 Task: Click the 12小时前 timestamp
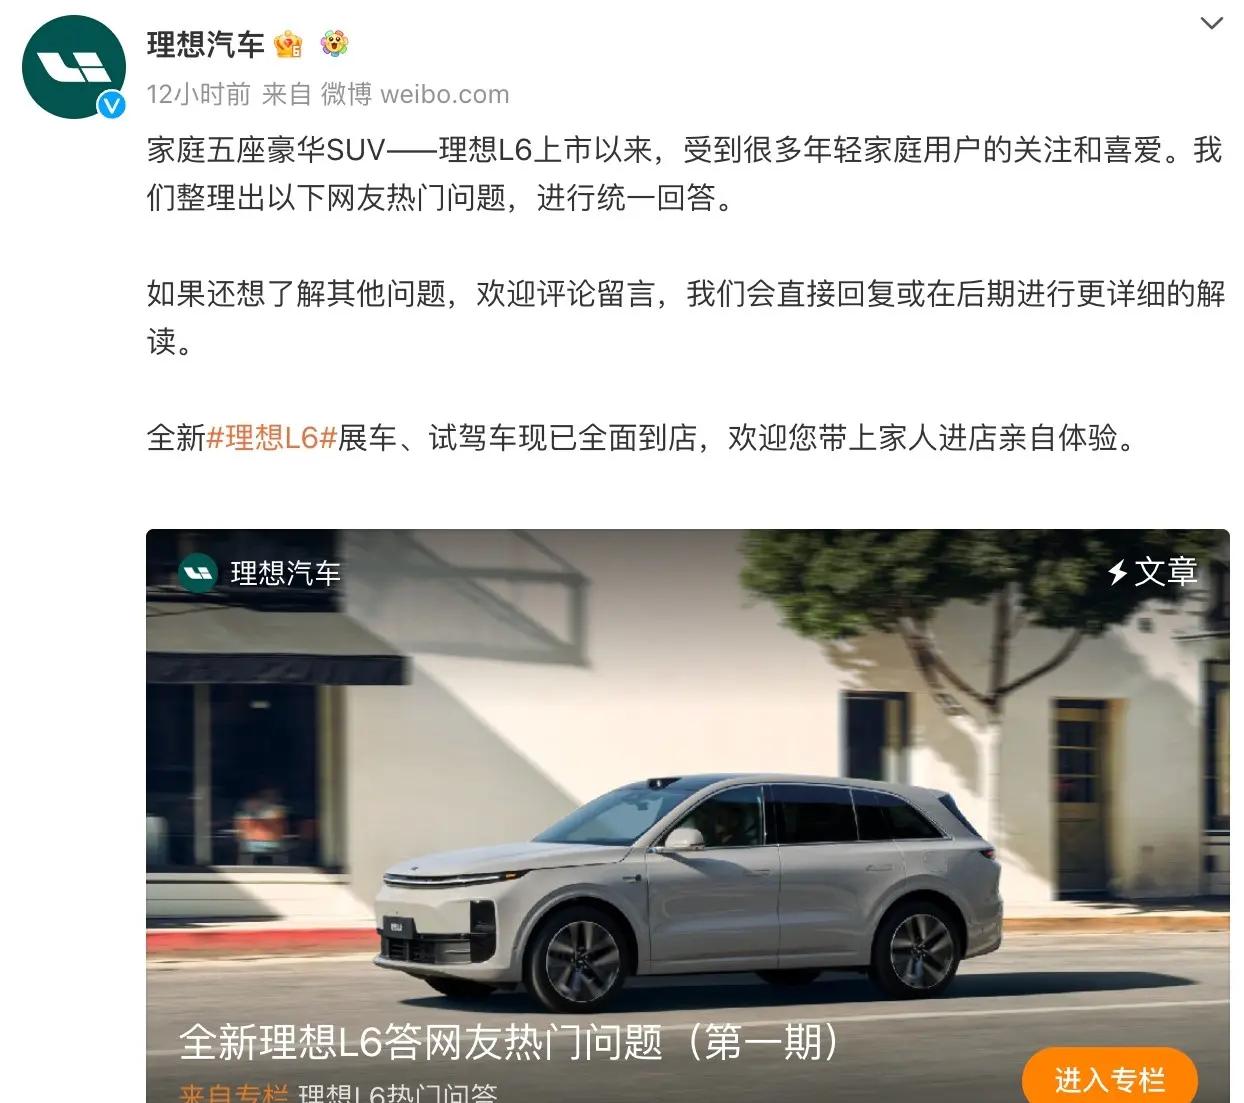(x=198, y=94)
